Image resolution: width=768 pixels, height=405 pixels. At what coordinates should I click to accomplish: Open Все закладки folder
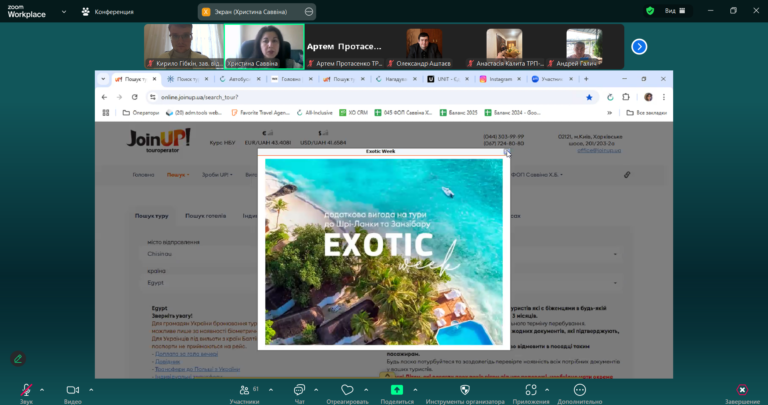[647, 113]
